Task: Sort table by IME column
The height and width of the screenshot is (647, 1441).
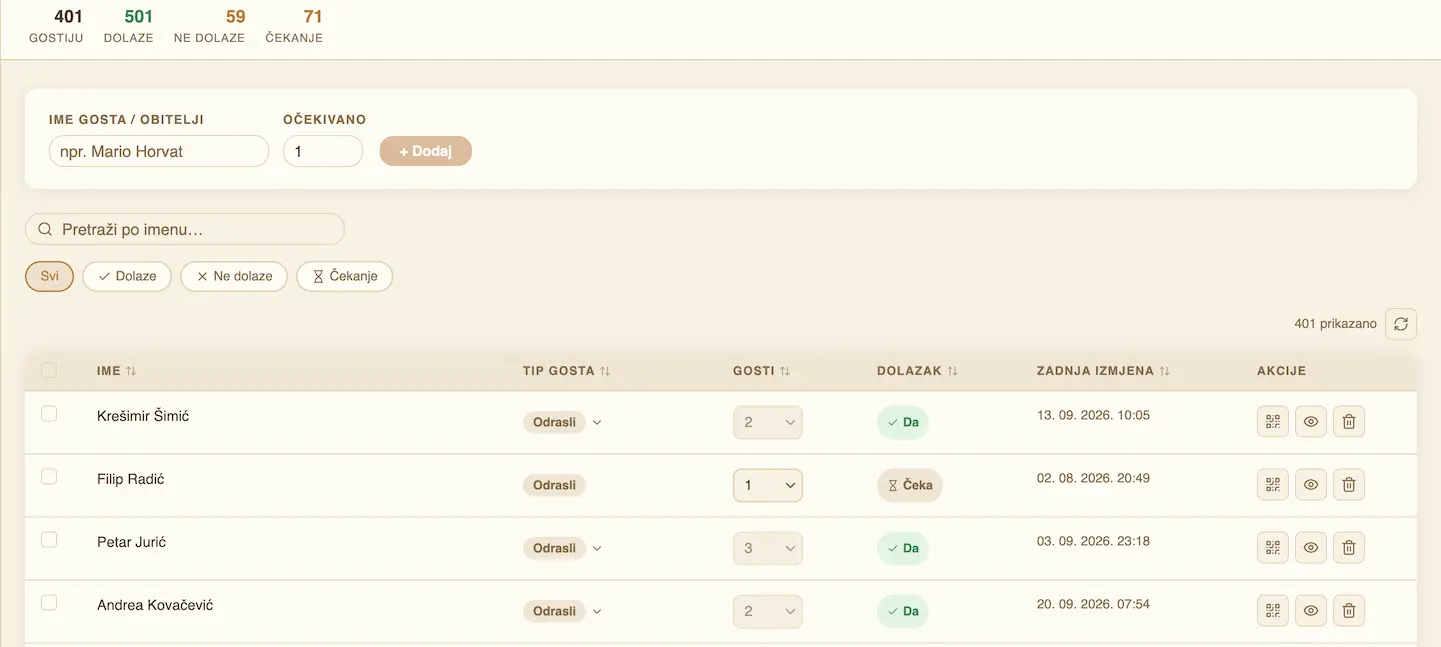Action: click(x=117, y=371)
